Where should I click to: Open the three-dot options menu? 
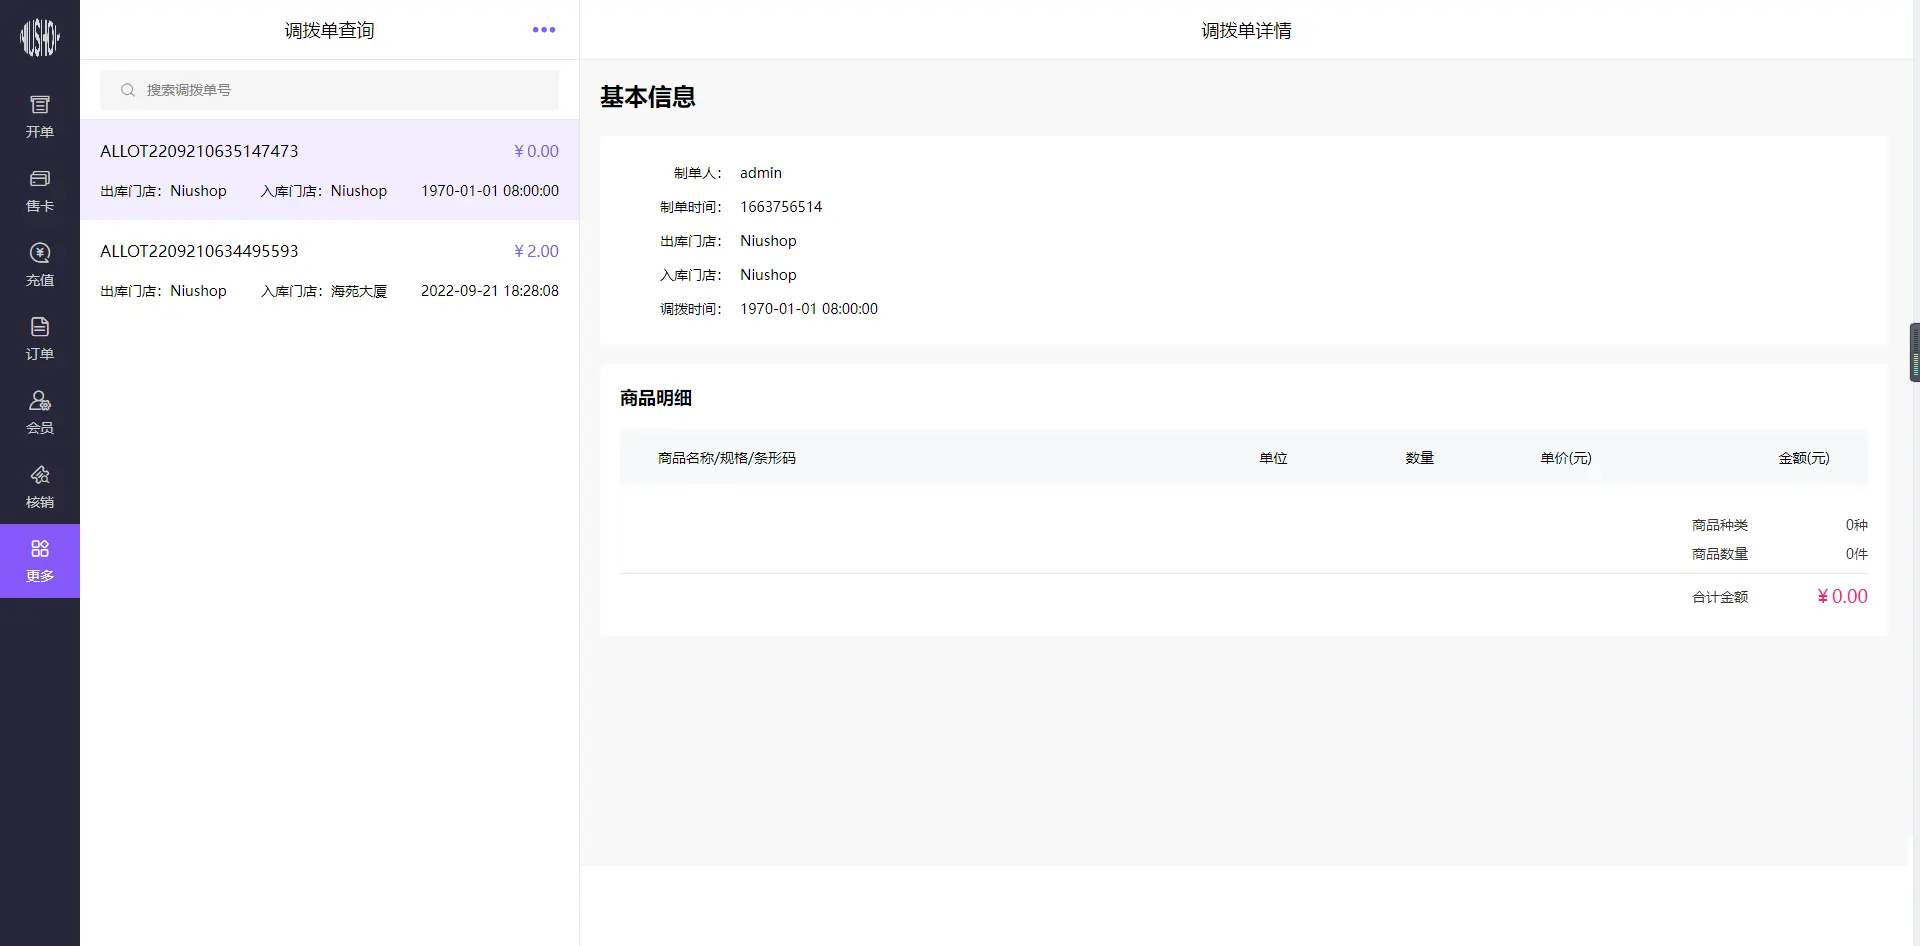coord(544,30)
